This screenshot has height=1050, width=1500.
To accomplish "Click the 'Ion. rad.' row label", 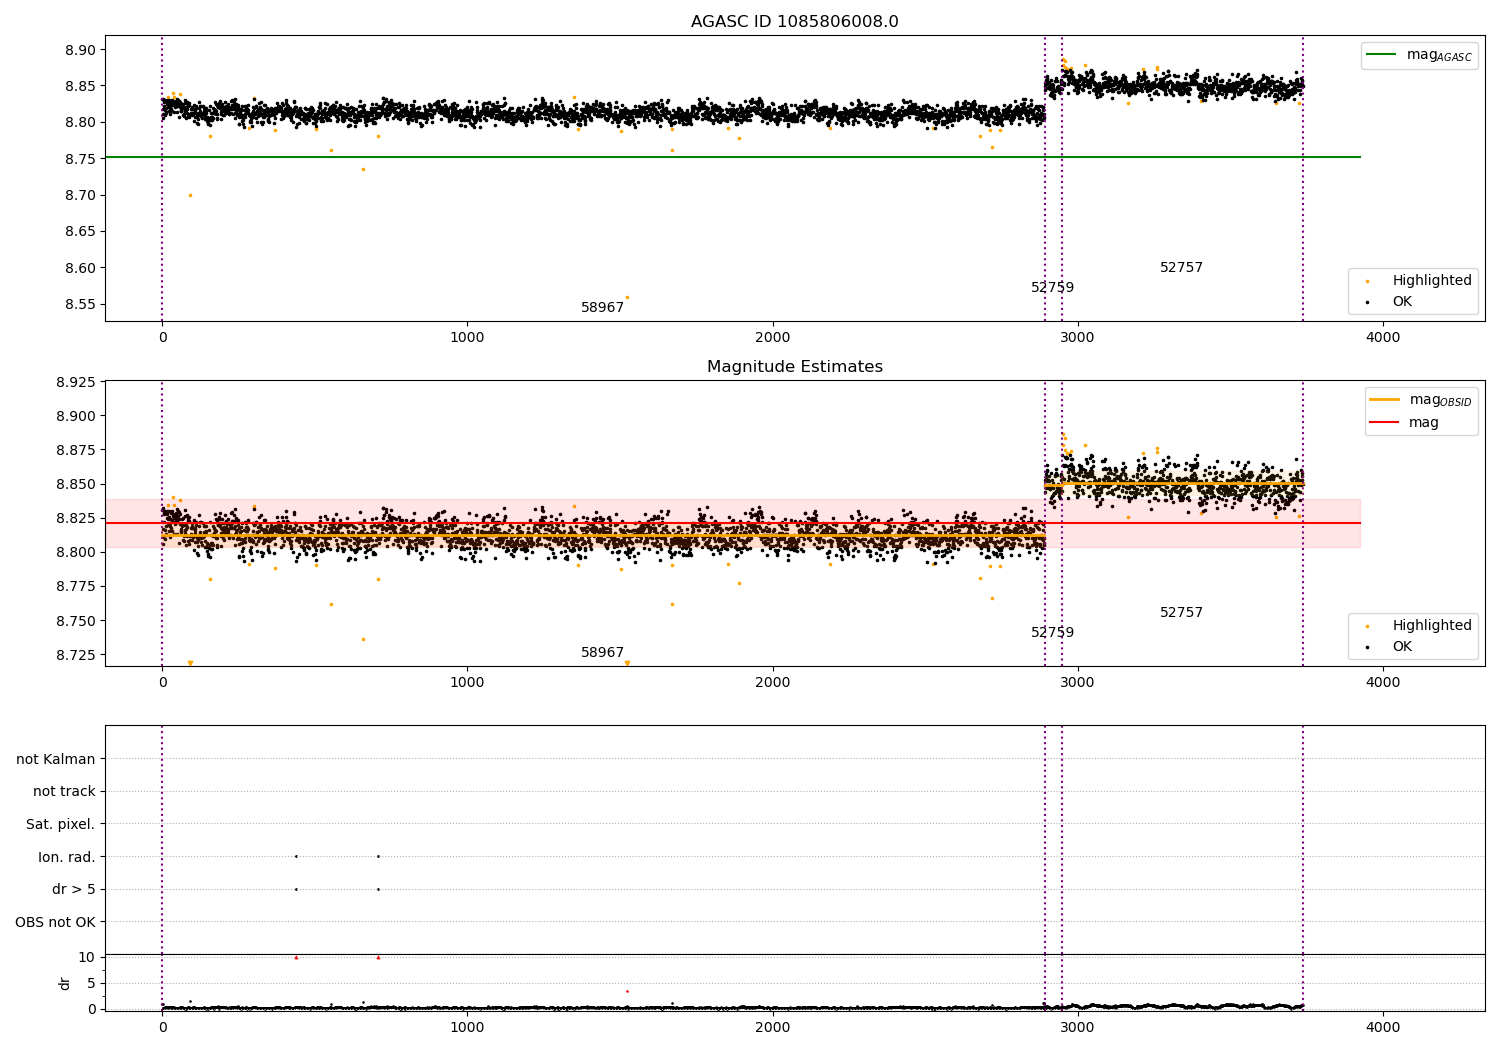I will click(67, 857).
